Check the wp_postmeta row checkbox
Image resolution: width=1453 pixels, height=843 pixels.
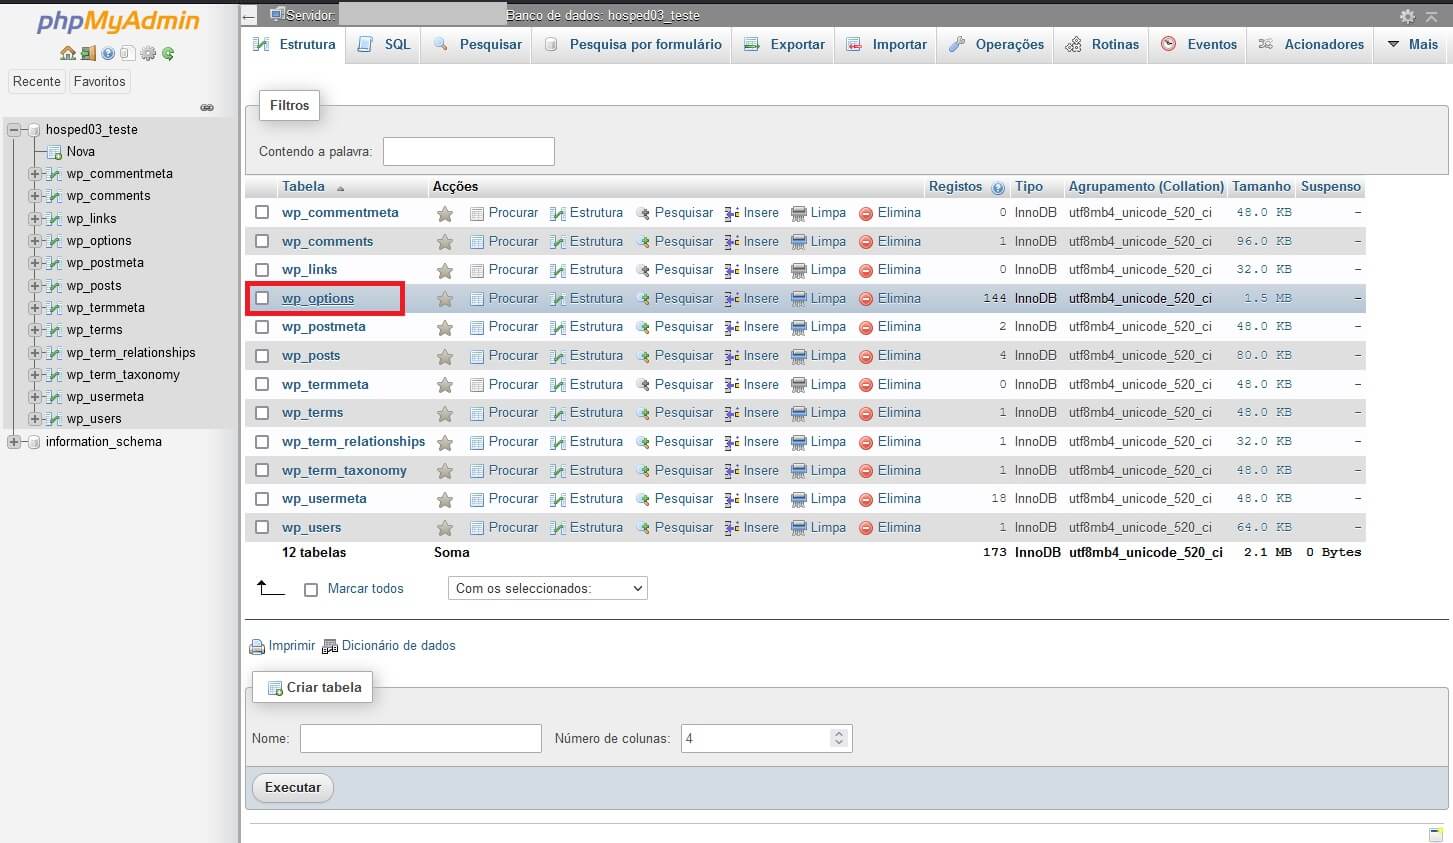coord(262,326)
